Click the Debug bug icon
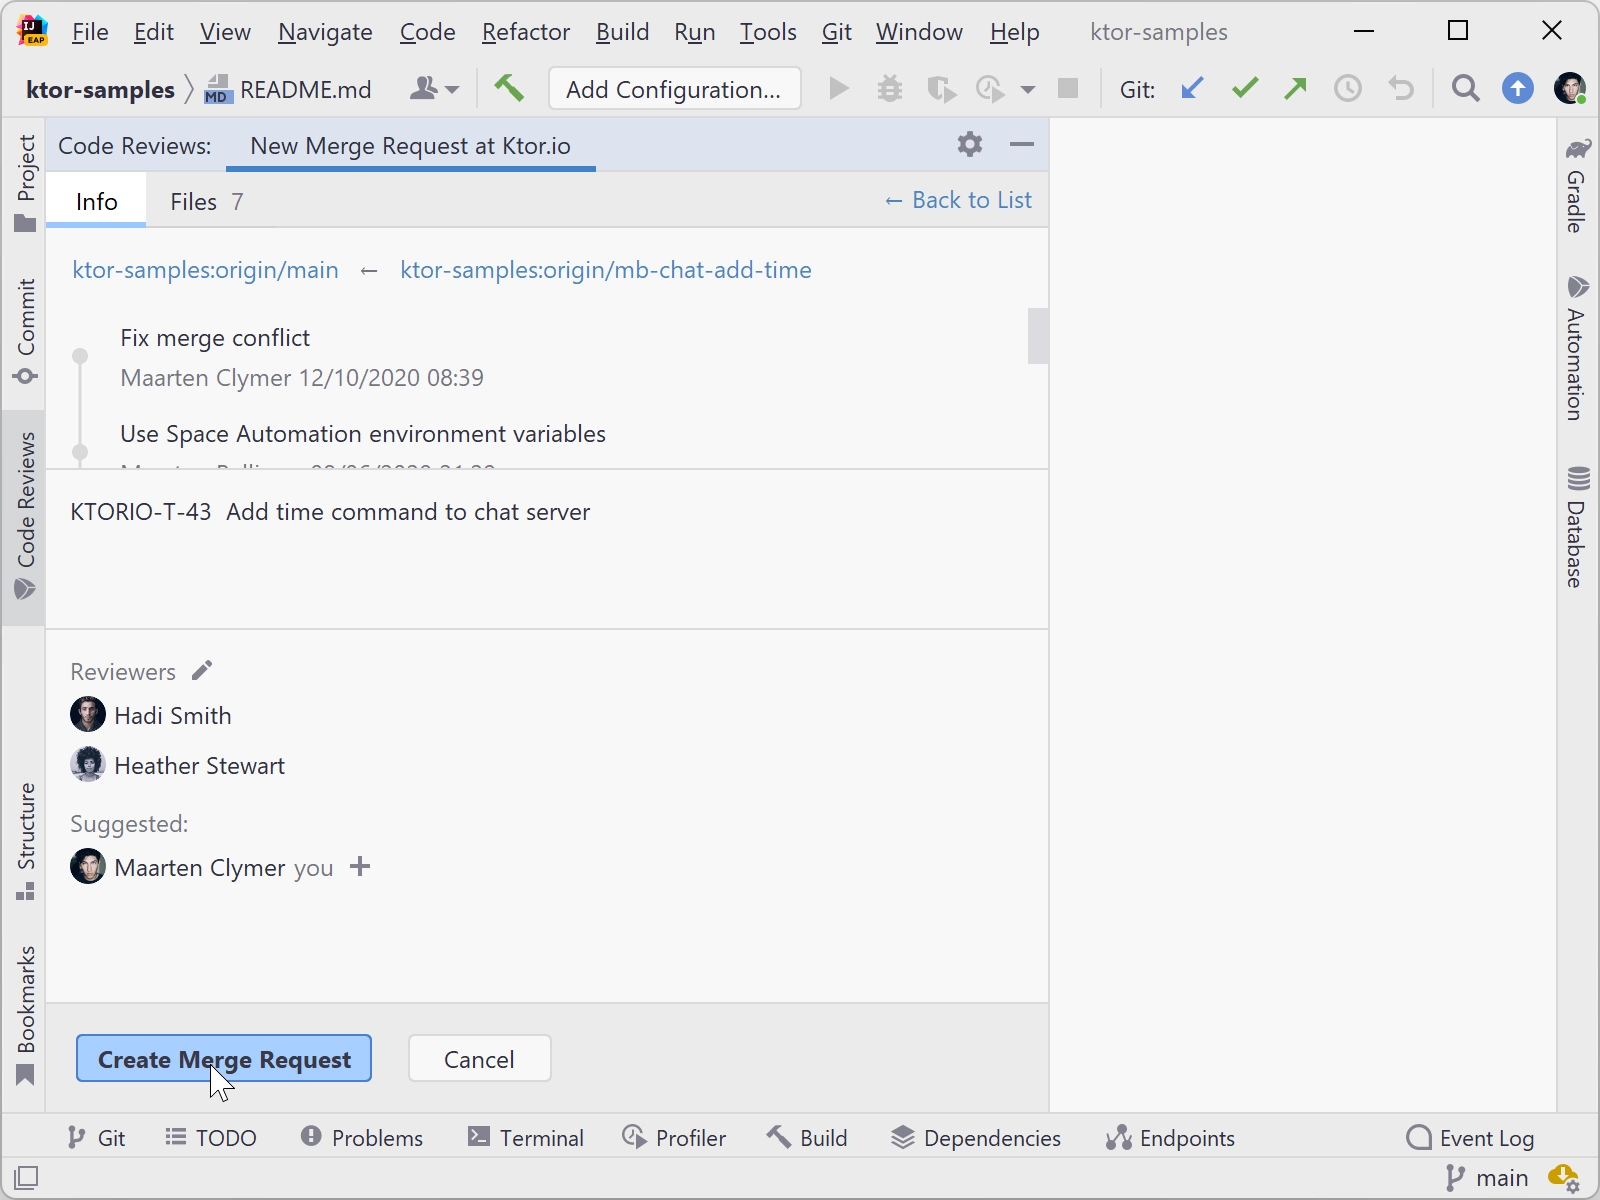The image size is (1600, 1200). point(889,89)
